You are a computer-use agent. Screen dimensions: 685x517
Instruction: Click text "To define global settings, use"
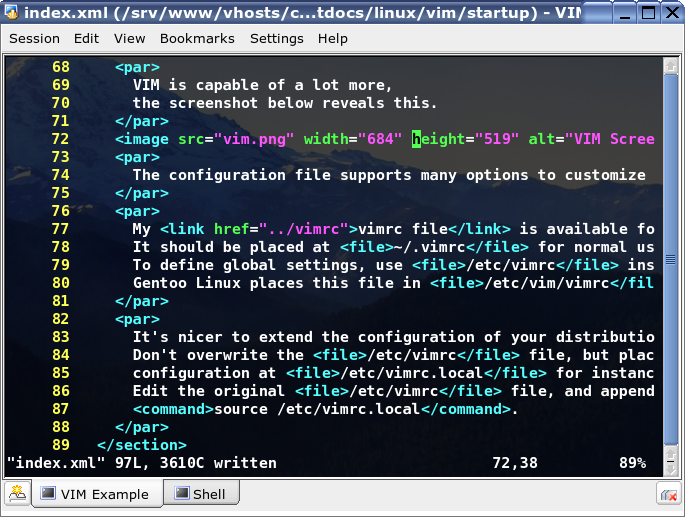click(267, 265)
